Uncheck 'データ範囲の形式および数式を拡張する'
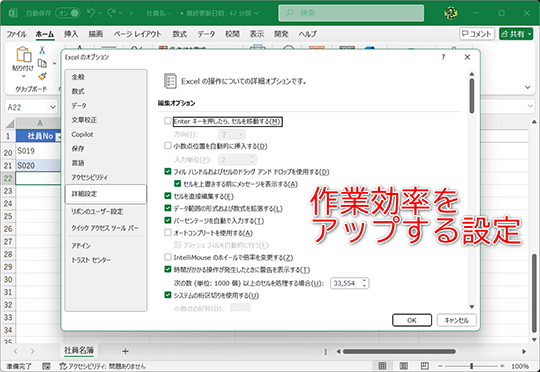 click(168, 208)
